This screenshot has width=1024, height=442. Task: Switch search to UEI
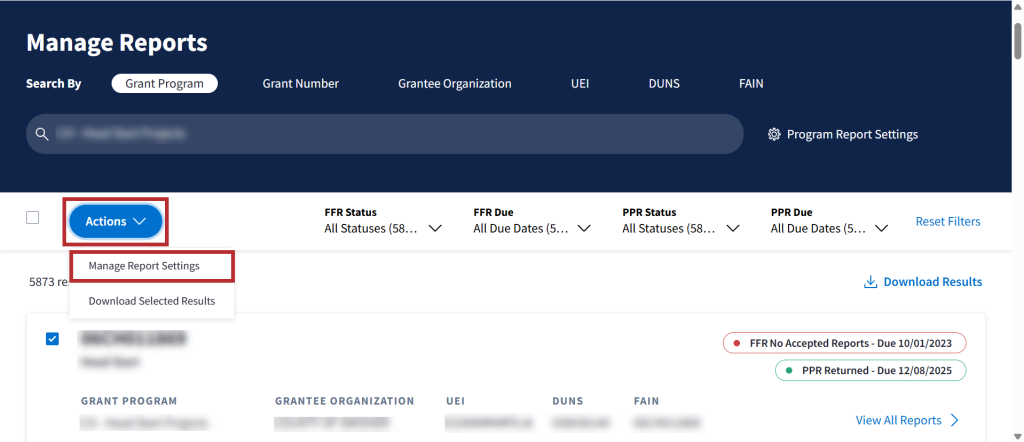pyautogui.click(x=579, y=84)
